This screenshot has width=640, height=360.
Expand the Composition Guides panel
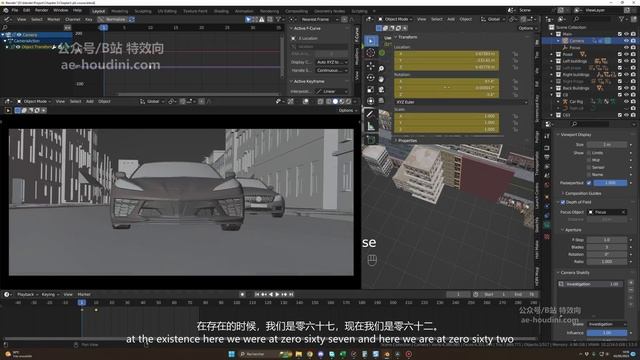click(x=582, y=193)
